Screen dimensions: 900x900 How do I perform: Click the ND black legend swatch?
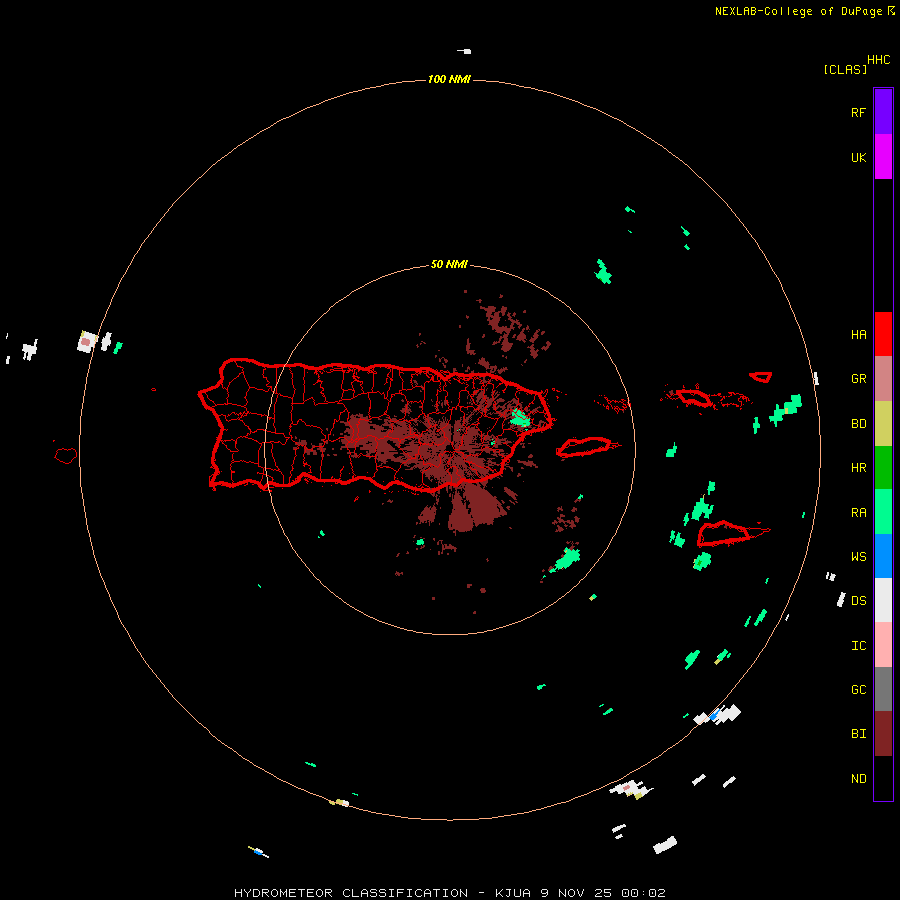(x=883, y=778)
